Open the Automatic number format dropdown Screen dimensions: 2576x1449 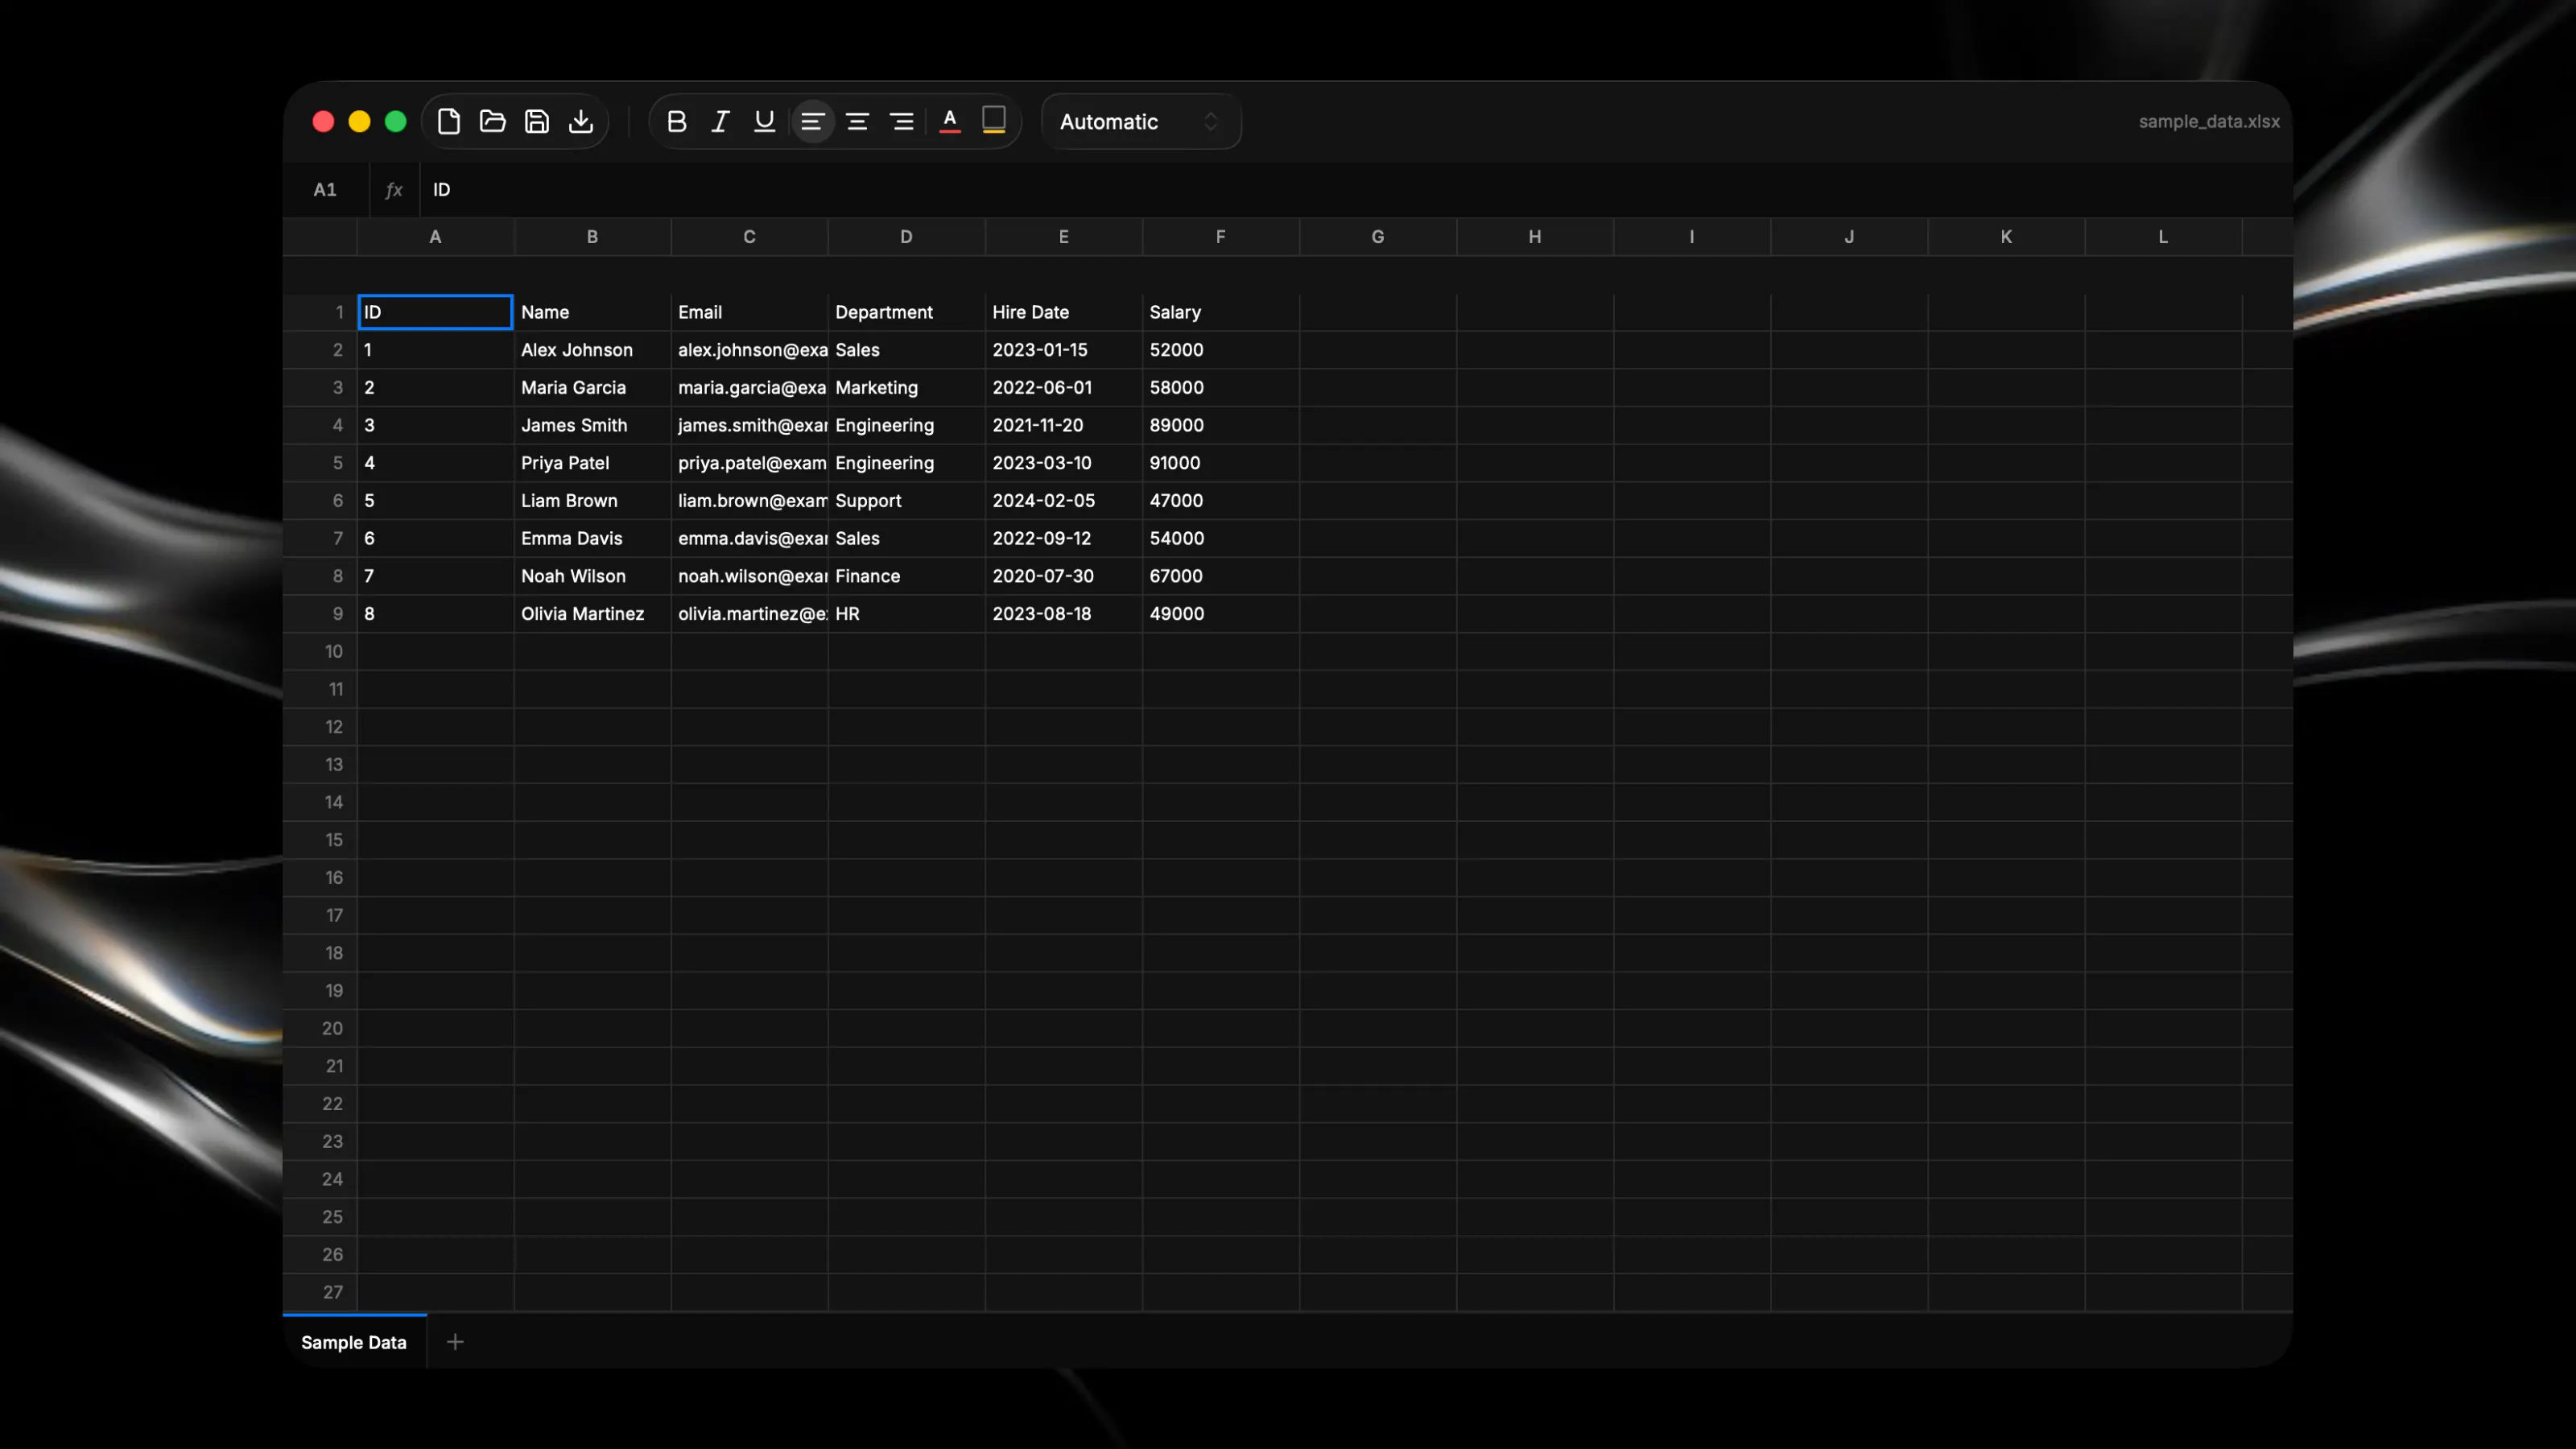click(x=1141, y=121)
